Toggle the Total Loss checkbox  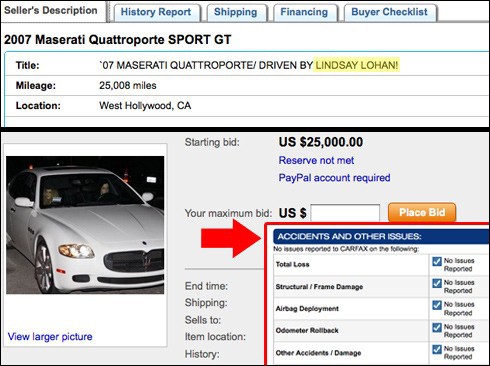(x=437, y=262)
